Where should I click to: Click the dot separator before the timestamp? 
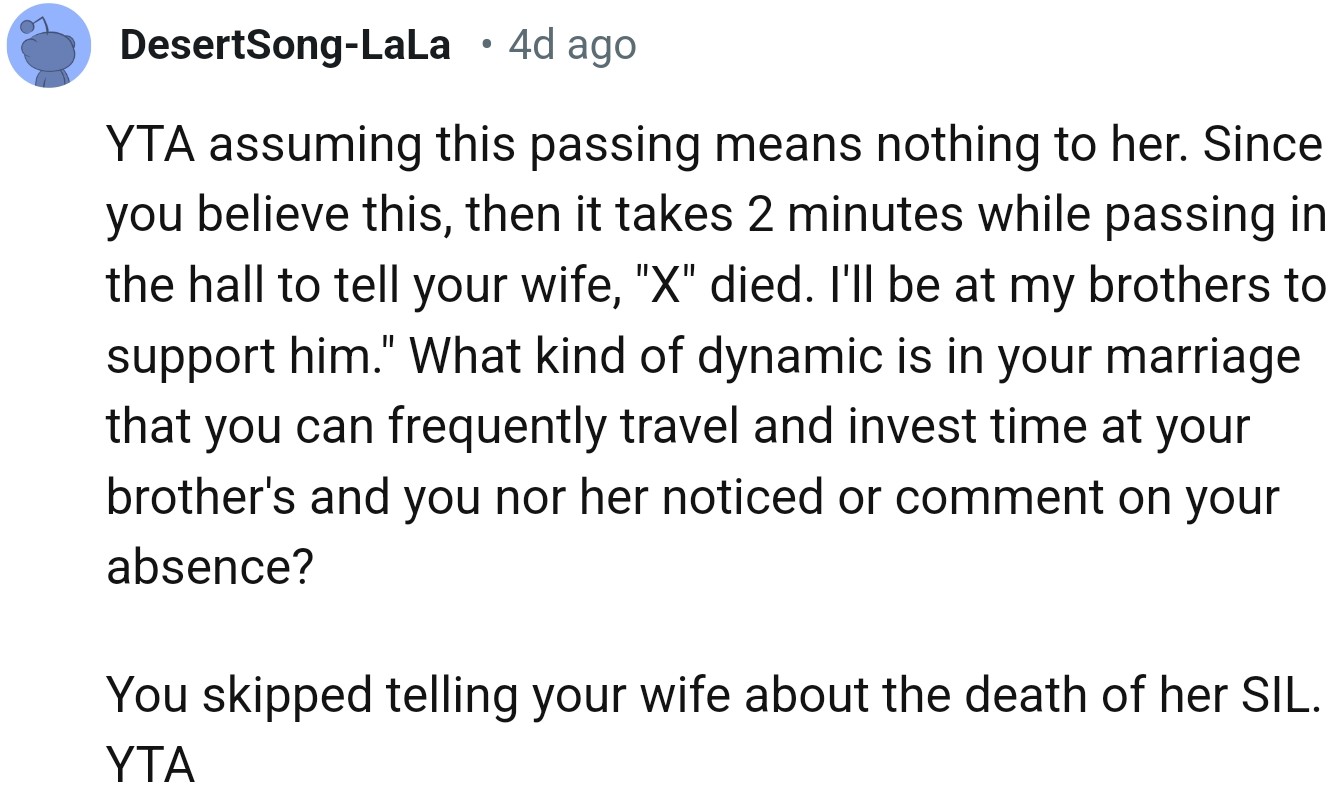(486, 44)
